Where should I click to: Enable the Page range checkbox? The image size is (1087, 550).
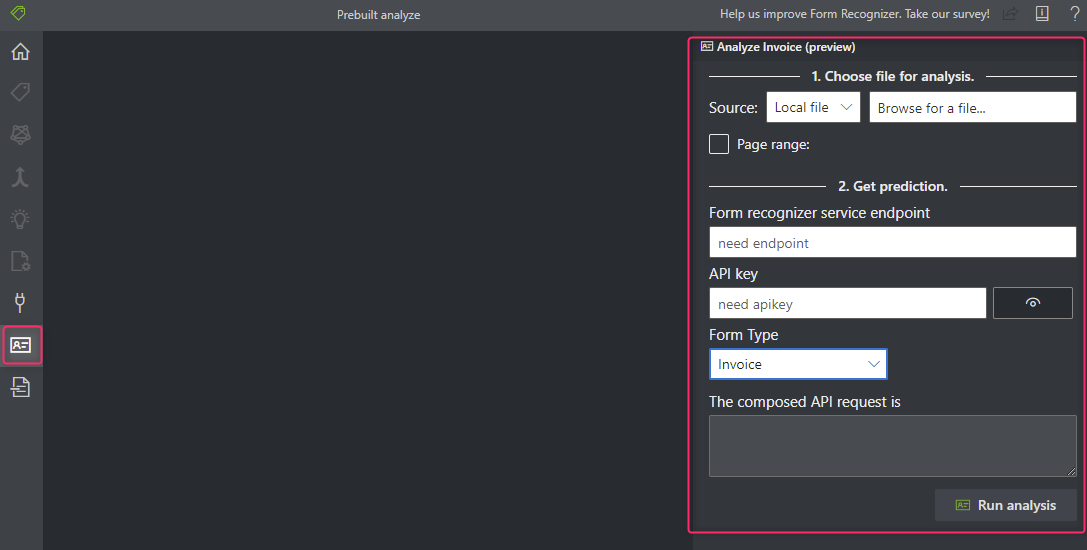719,144
